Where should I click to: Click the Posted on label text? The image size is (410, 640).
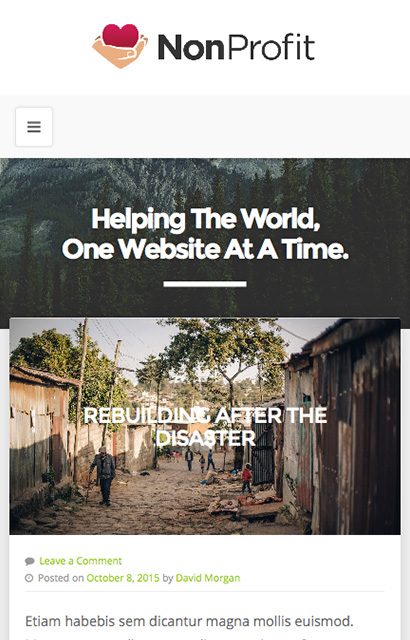[x=61, y=578]
